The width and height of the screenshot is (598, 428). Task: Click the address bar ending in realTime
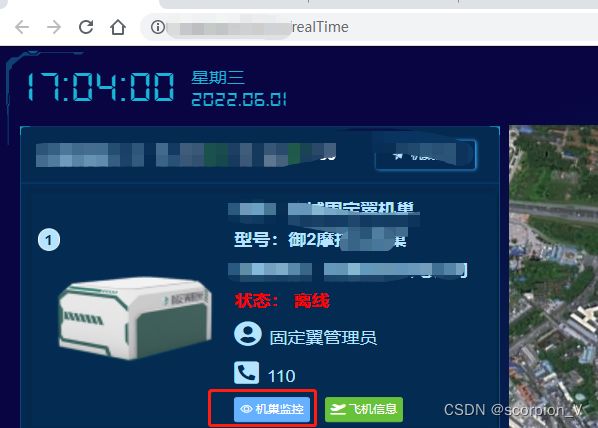pos(366,27)
